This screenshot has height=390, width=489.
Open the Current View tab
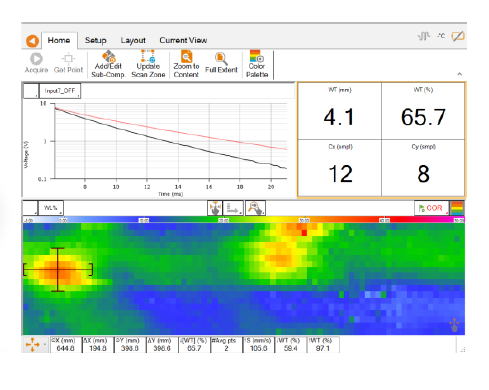click(x=183, y=40)
